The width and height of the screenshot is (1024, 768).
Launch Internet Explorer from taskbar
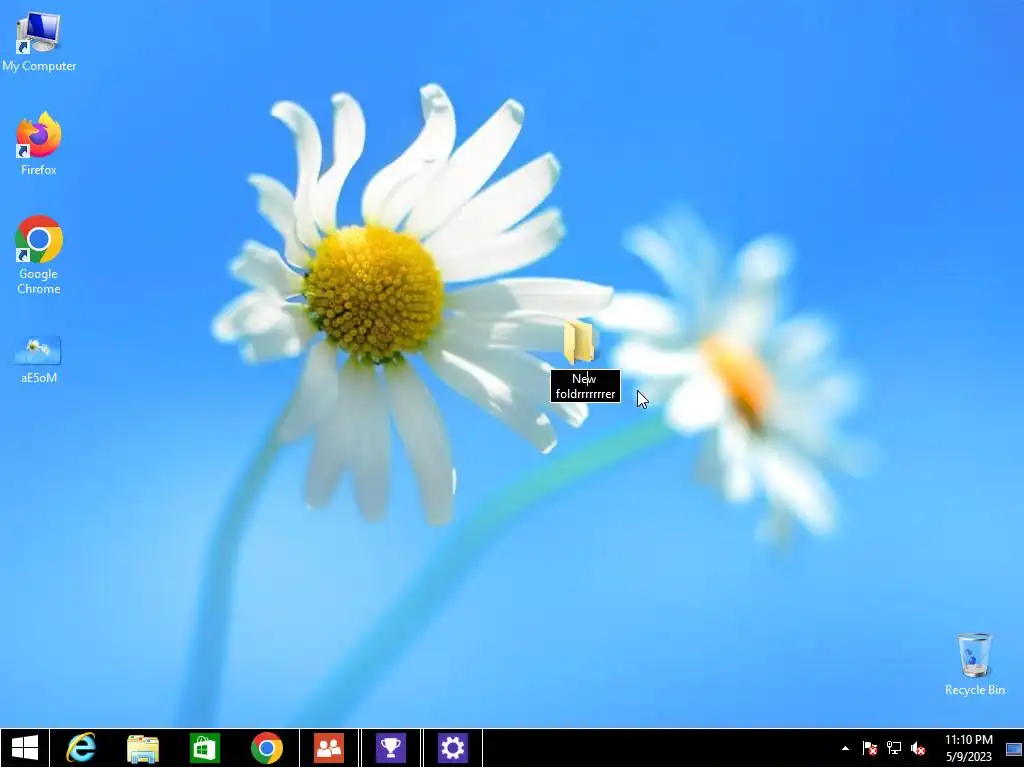[81, 748]
